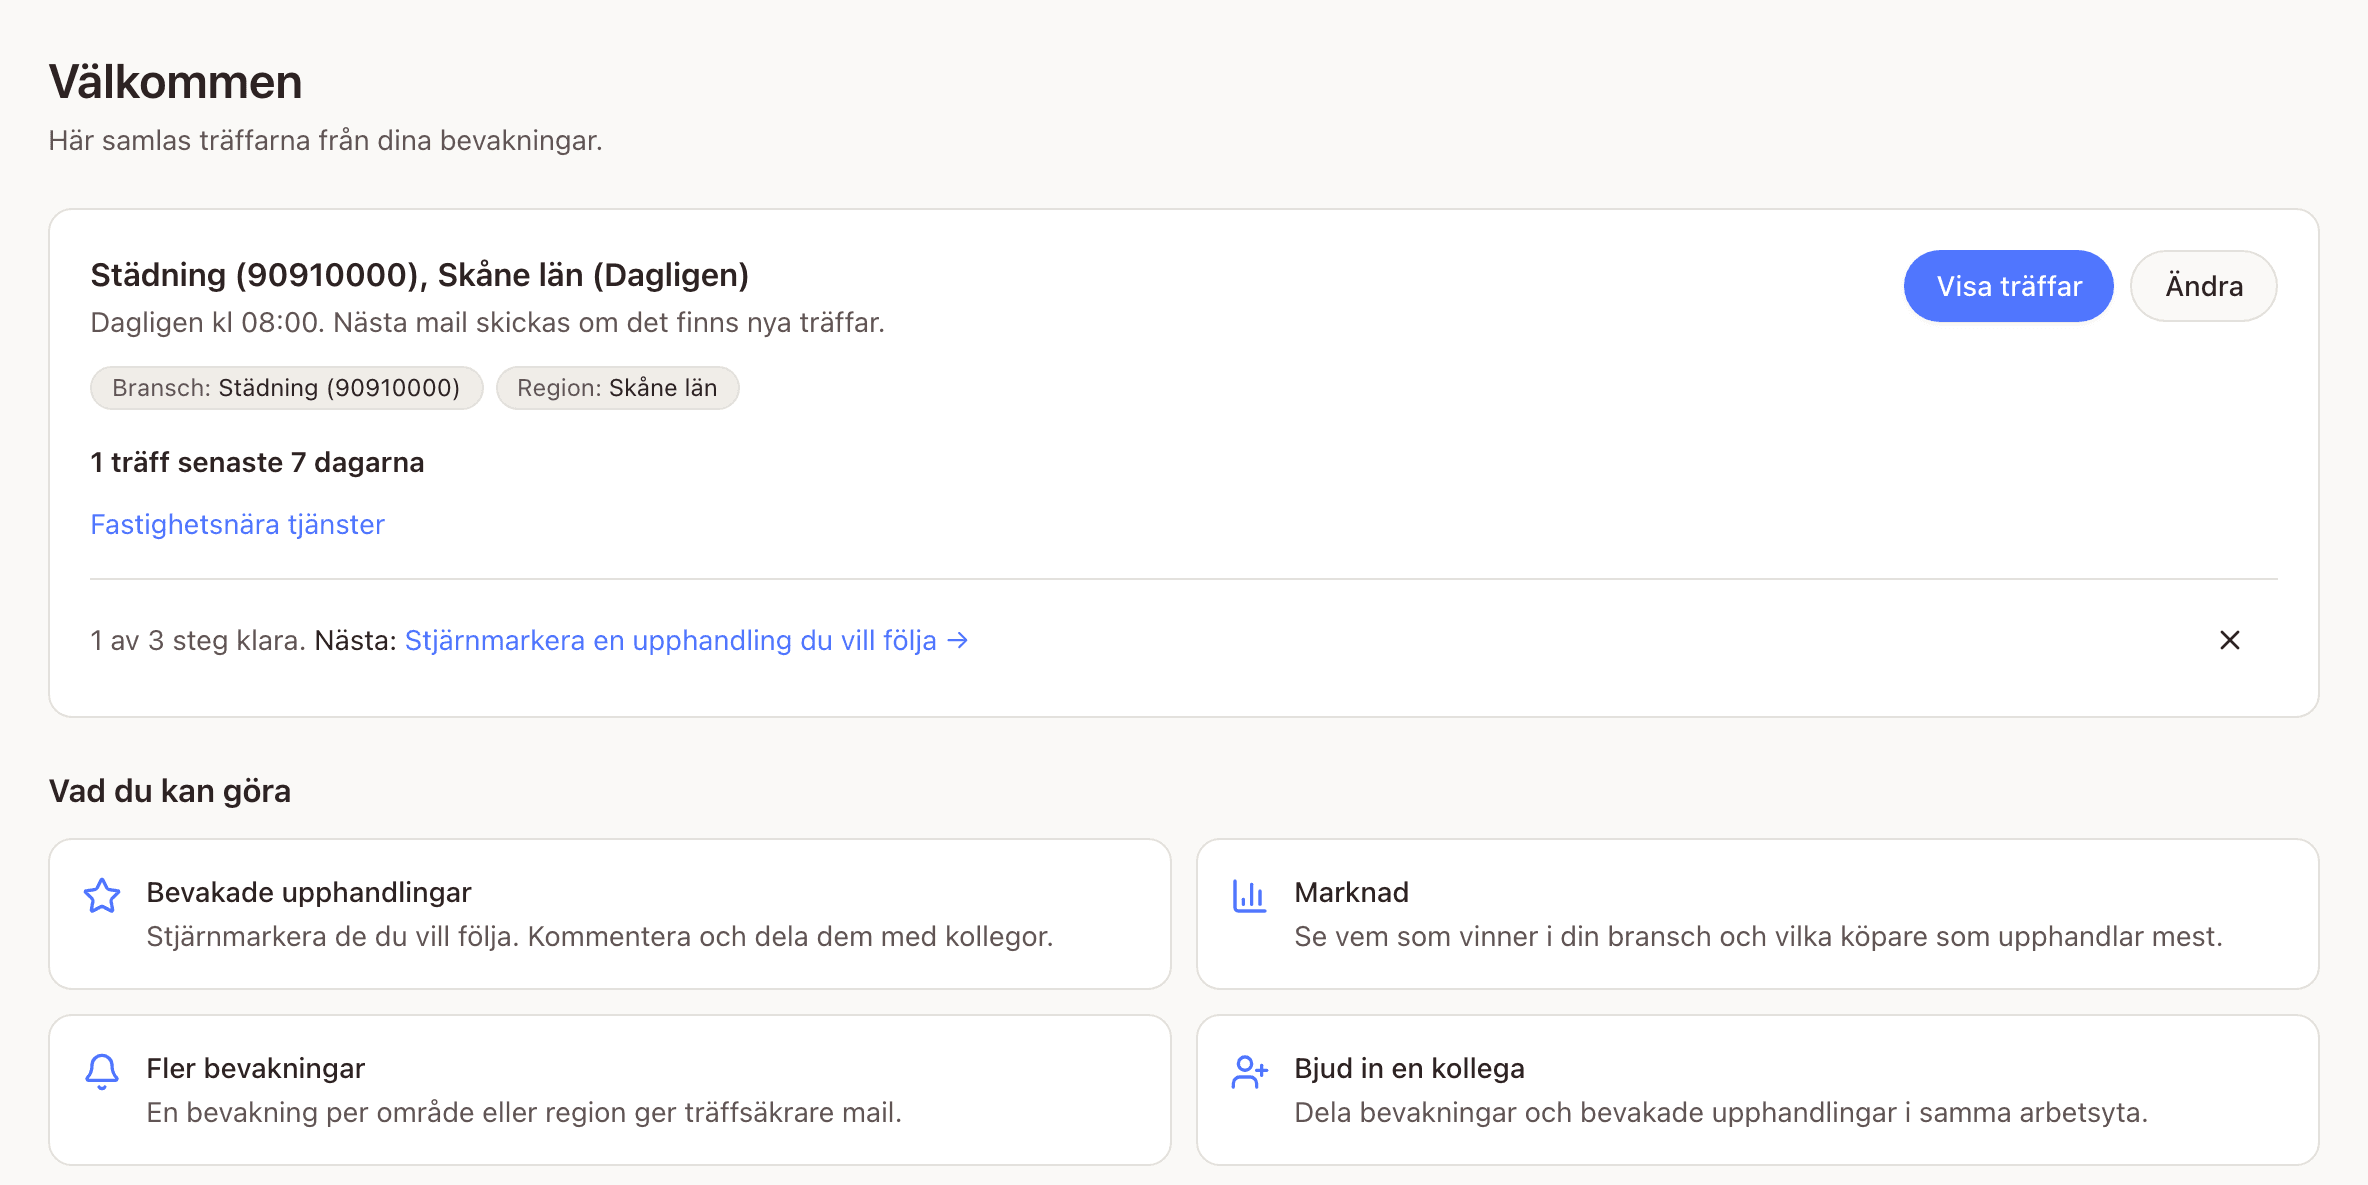Click the Vad du kan göra heading
Viewport: 2368px width, 1185px height.
(170, 791)
